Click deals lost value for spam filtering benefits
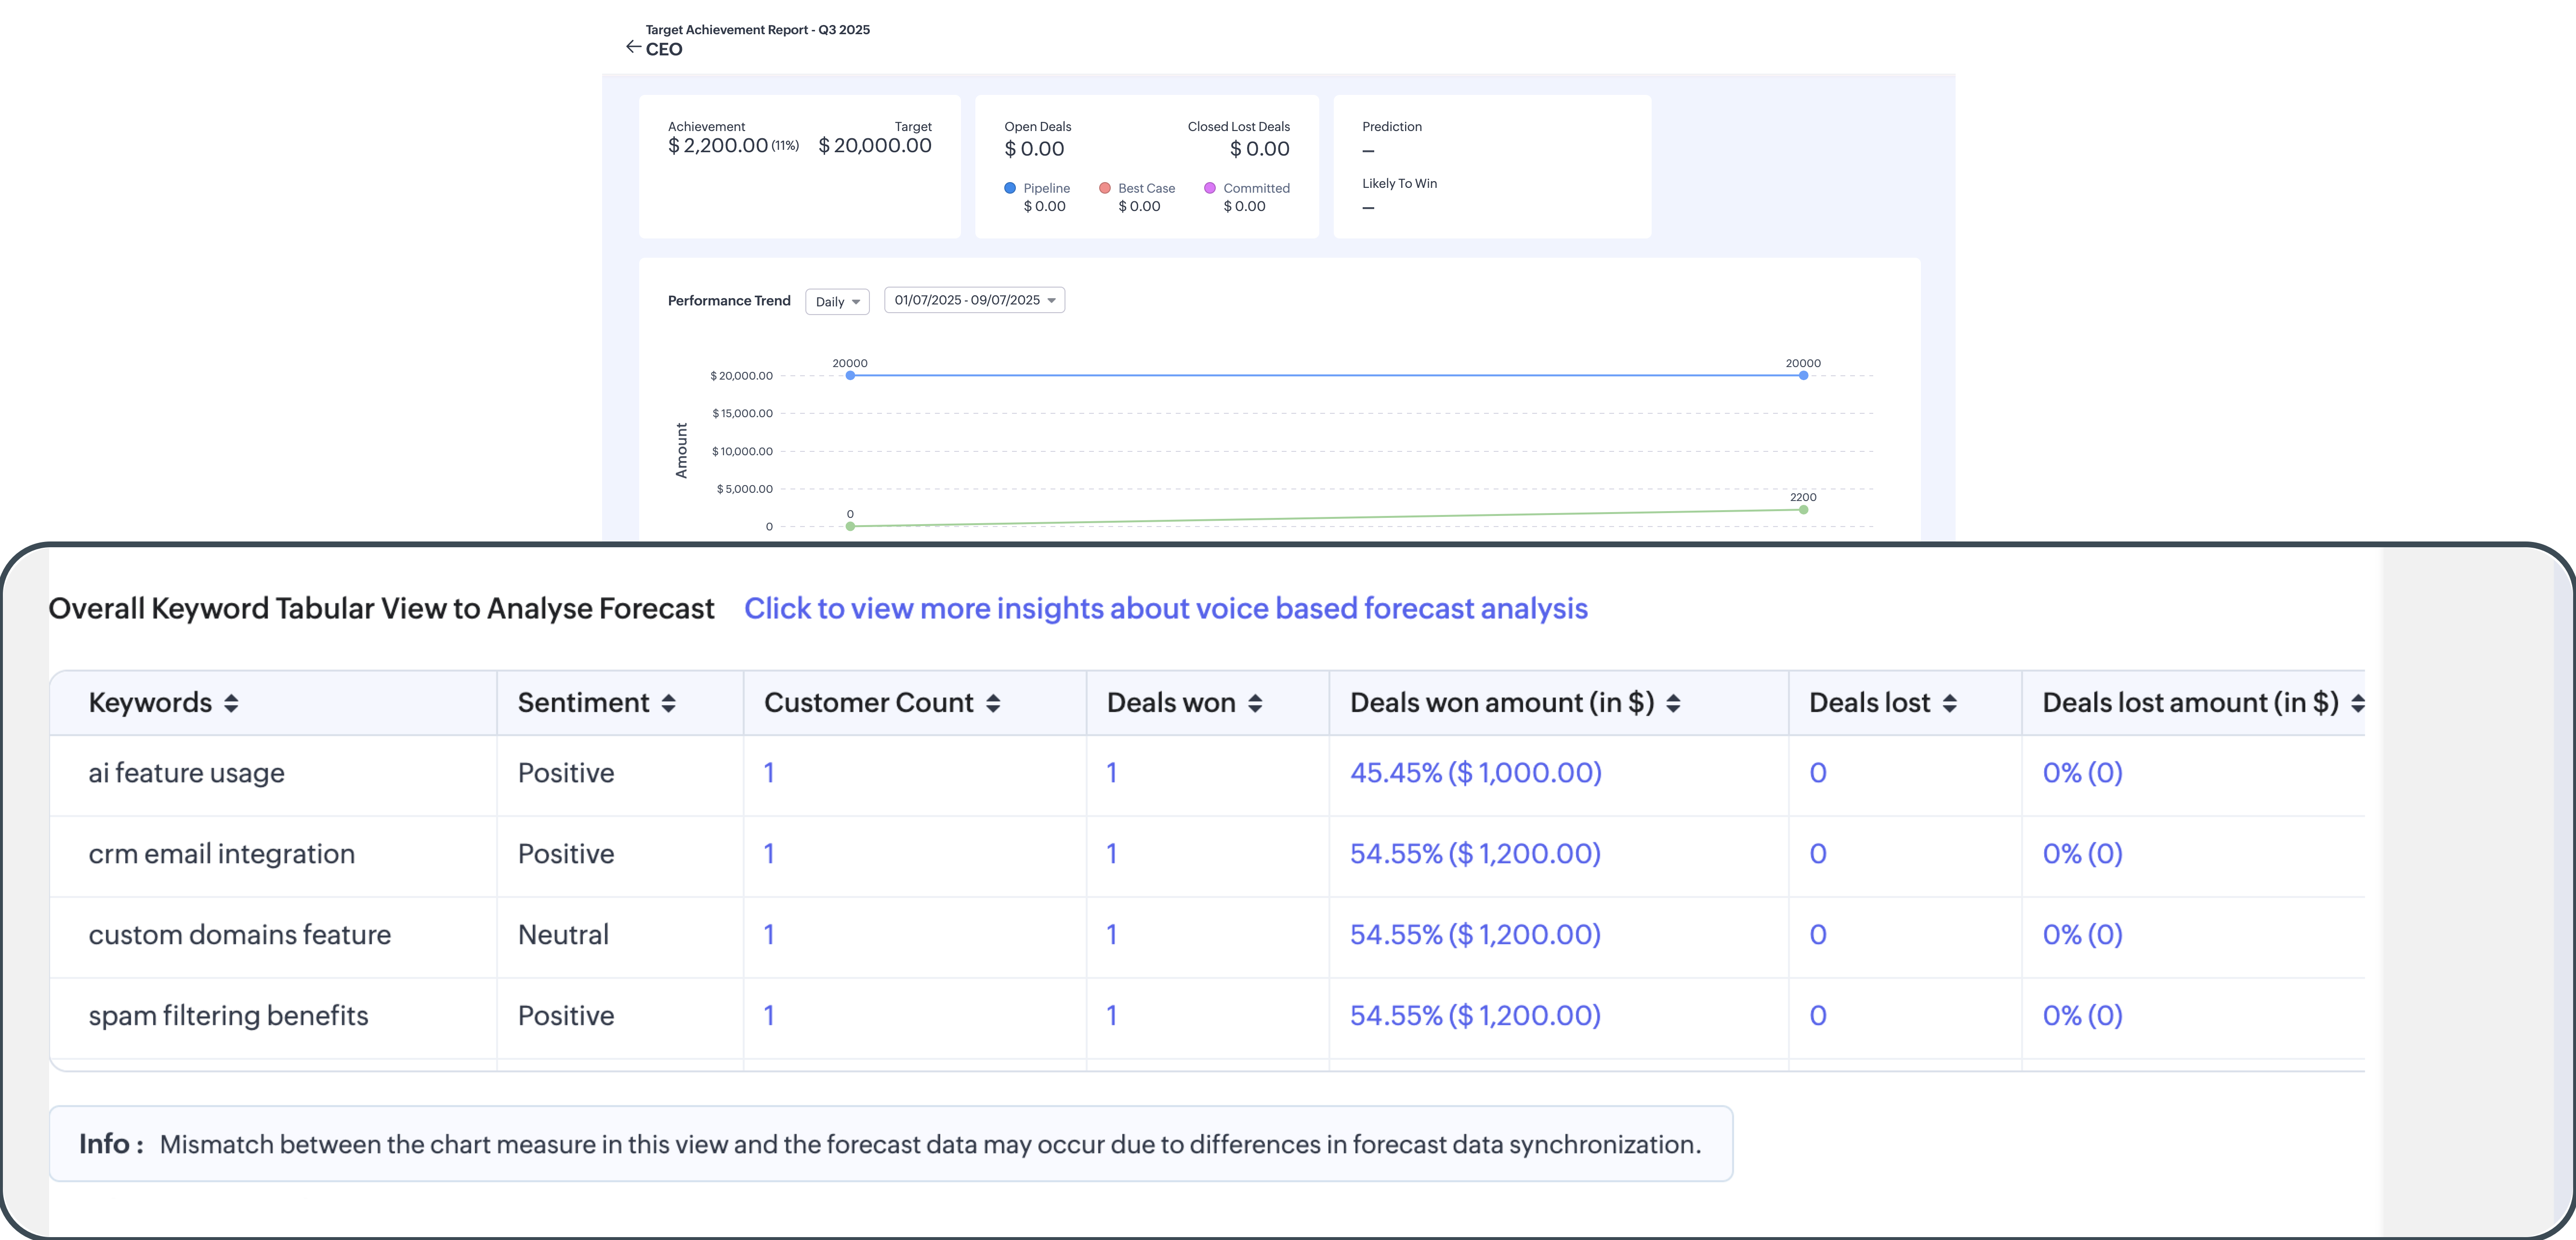 [1818, 1016]
